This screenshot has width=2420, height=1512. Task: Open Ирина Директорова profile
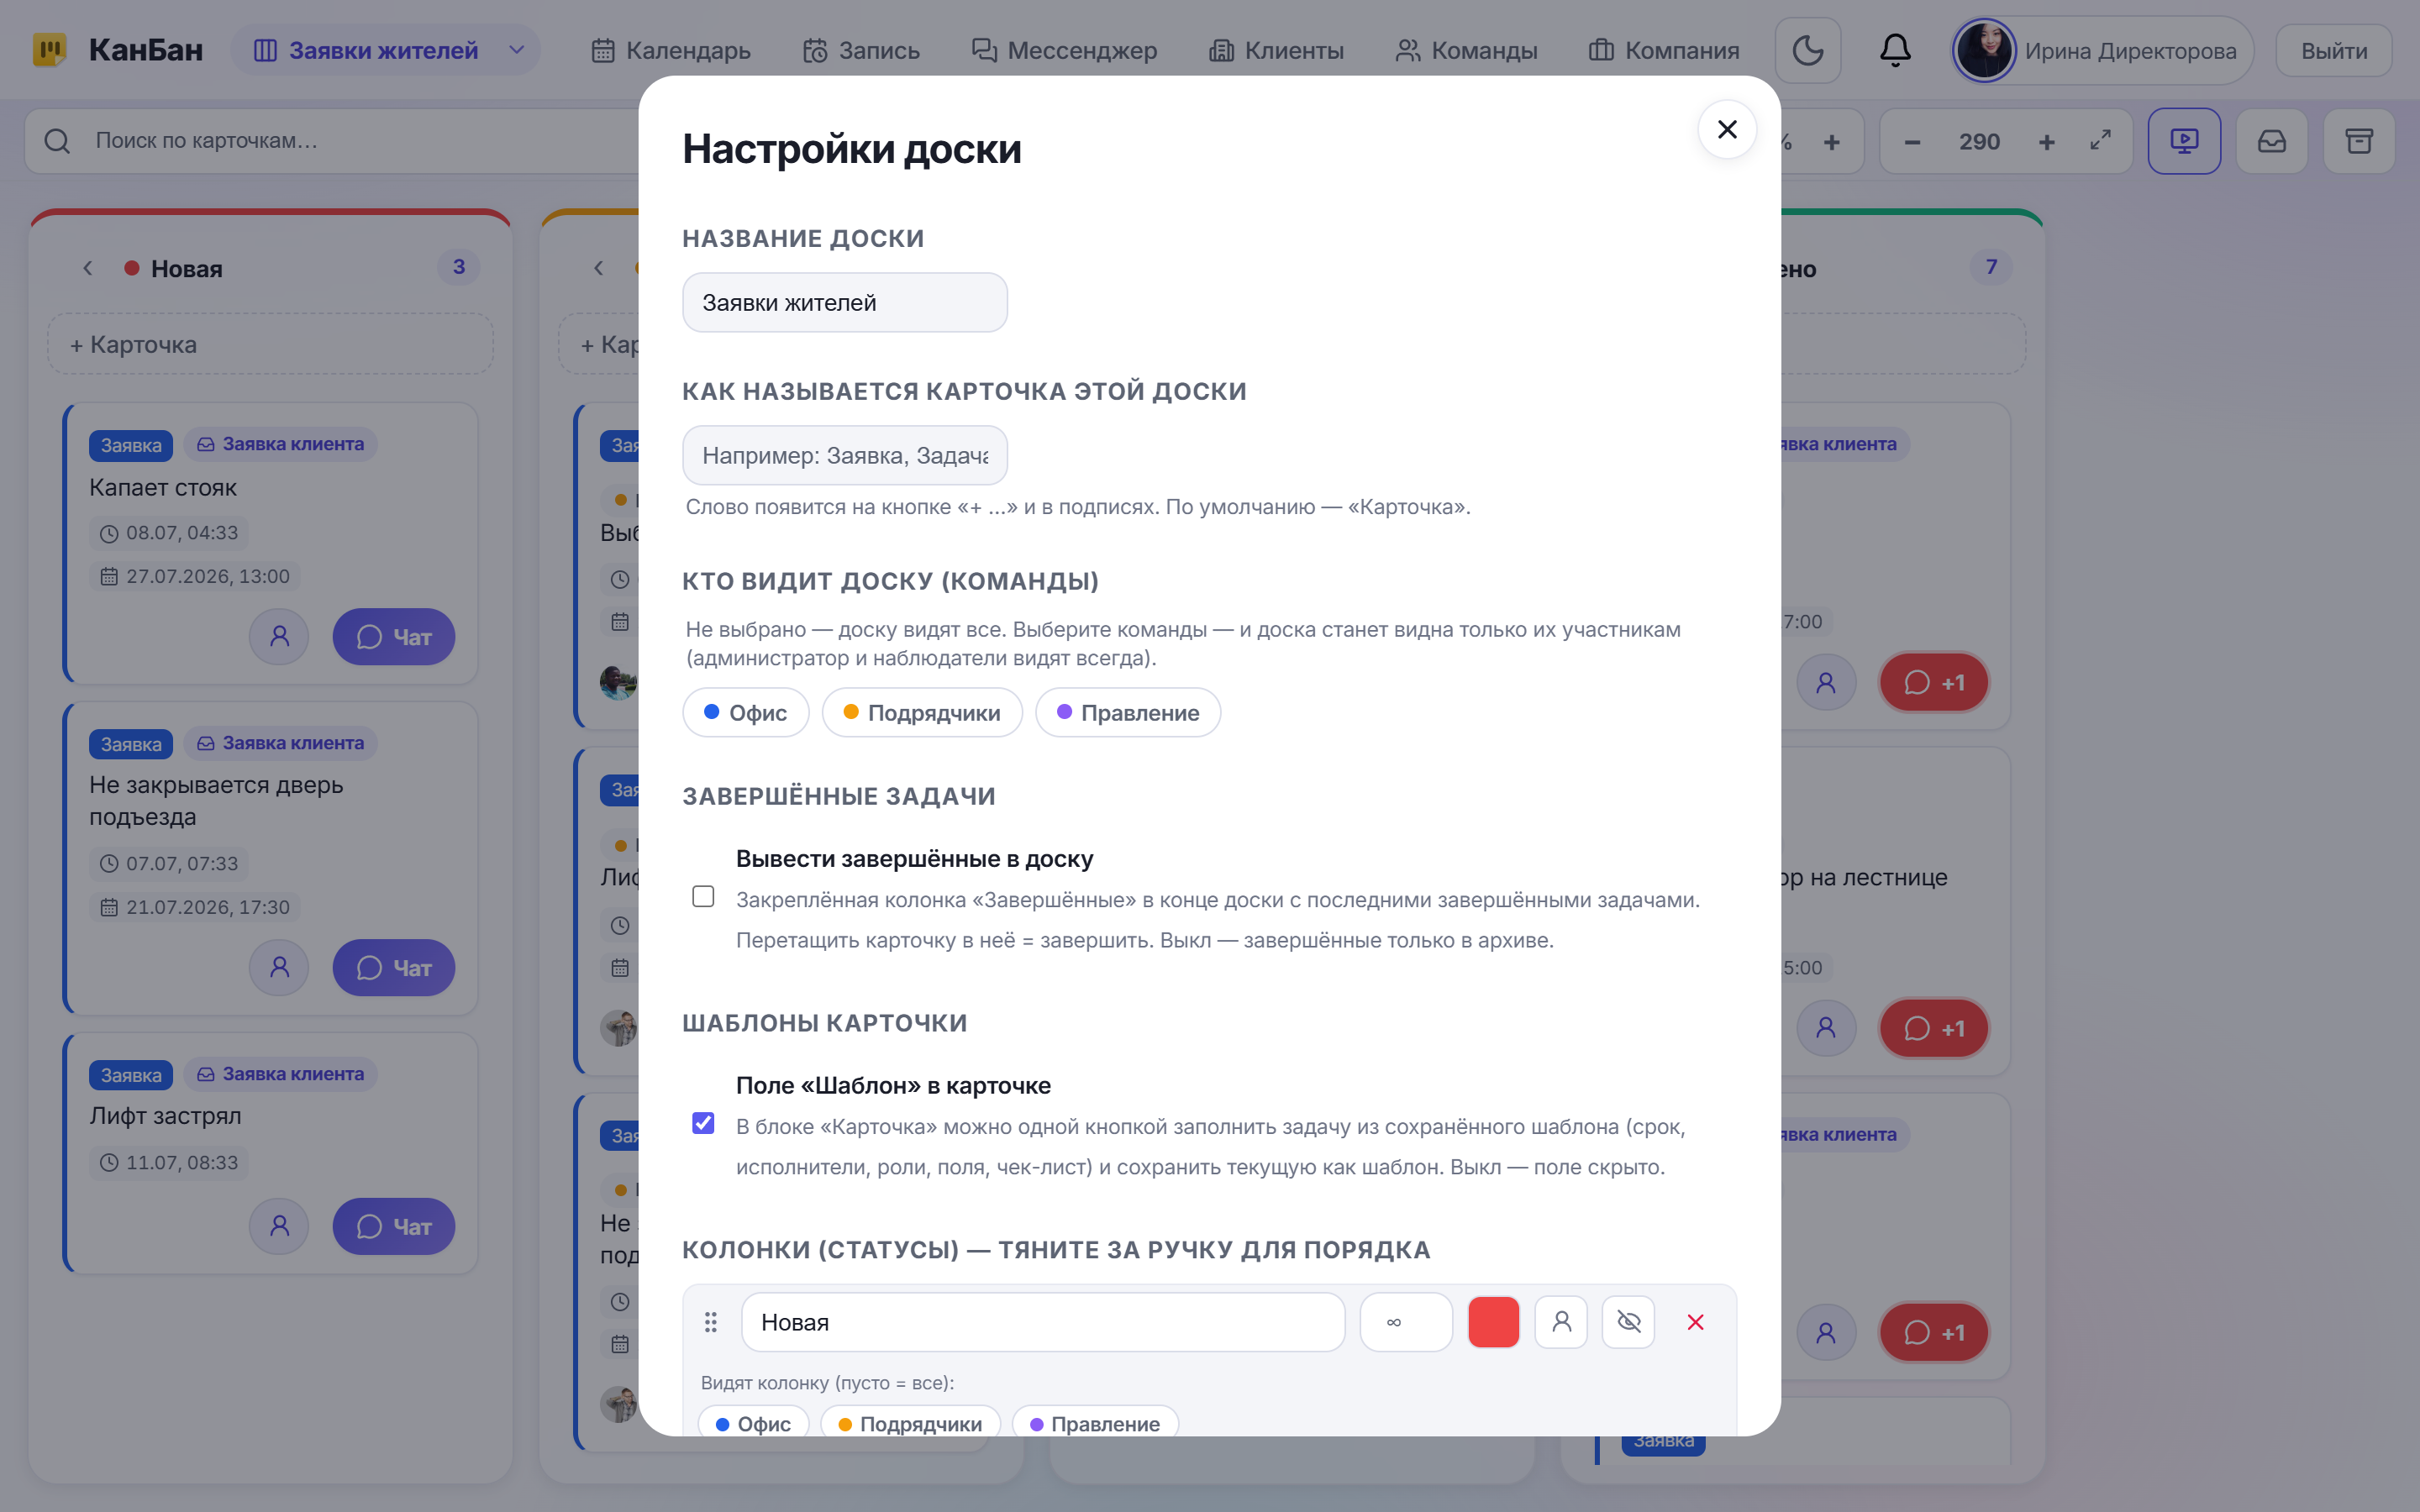click(x=2102, y=50)
